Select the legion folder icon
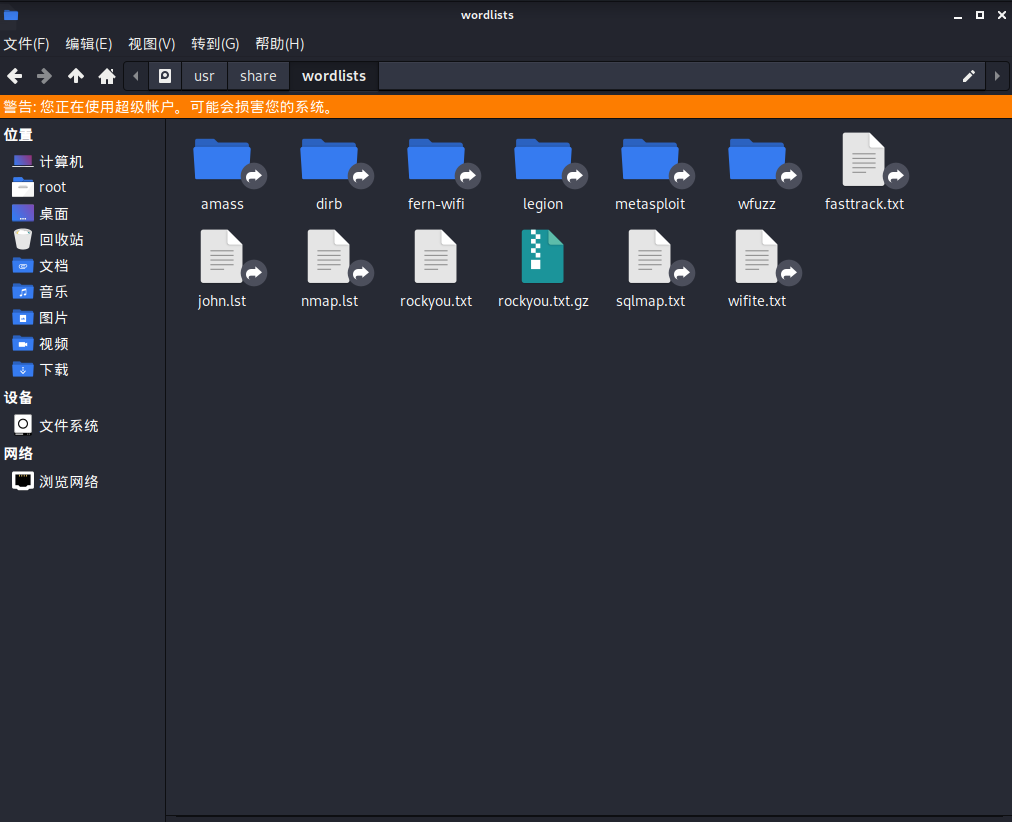Viewport: 1012px width, 822px height. pos(543,160)
